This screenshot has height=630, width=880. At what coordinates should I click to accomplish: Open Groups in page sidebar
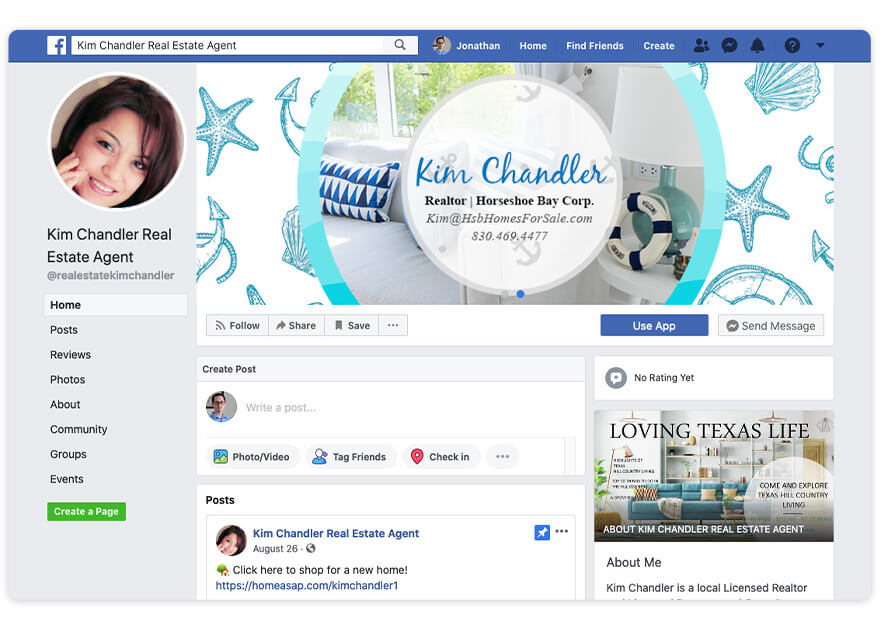(x=68, y=454)
